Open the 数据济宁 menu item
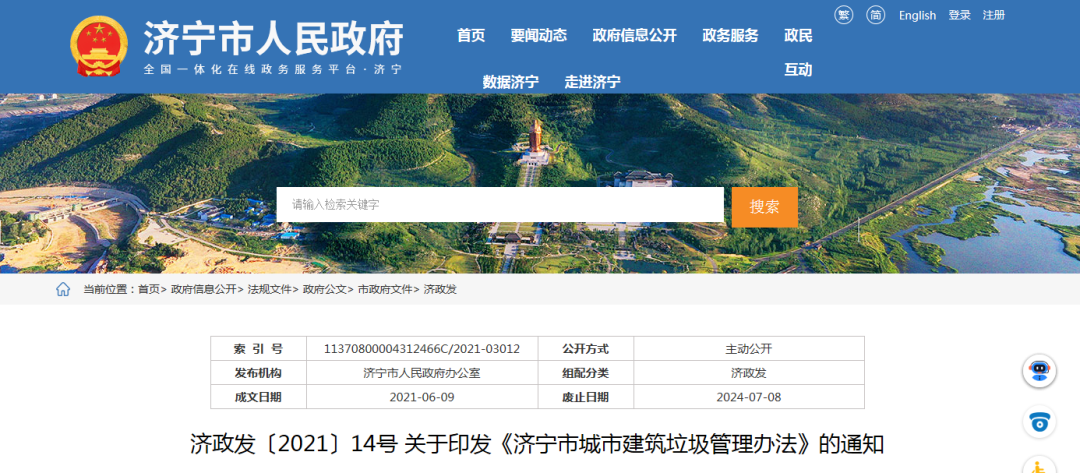Screen dimensions: 1080x473 pyautogui.click(x=510, y=82)
